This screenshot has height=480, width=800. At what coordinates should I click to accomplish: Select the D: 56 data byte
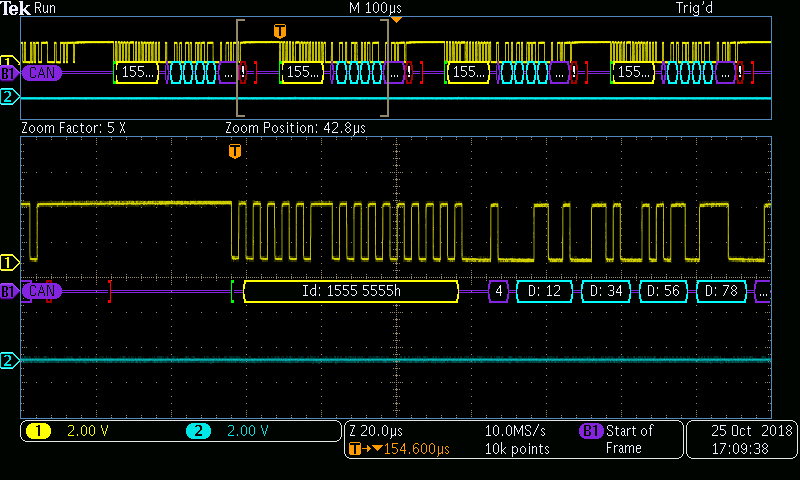tap(663, 291)
